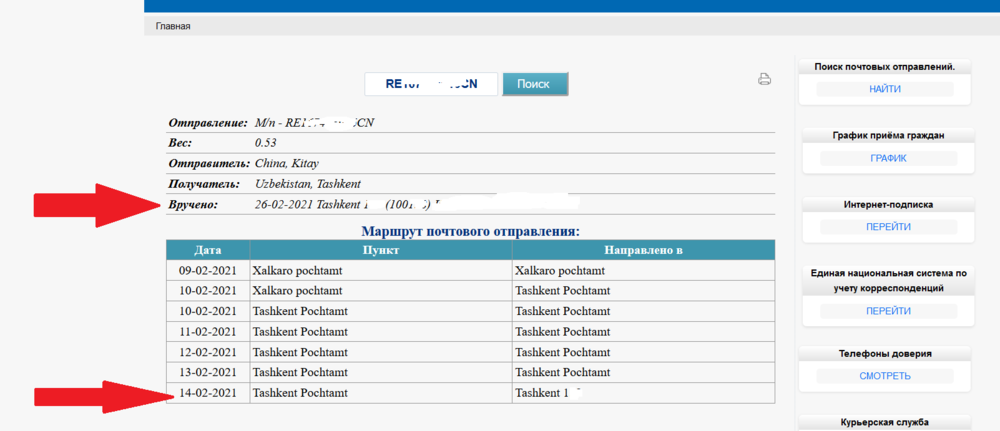
Task: Click the Дата column header
Action: pyautogui.click(x=208, y=250)
